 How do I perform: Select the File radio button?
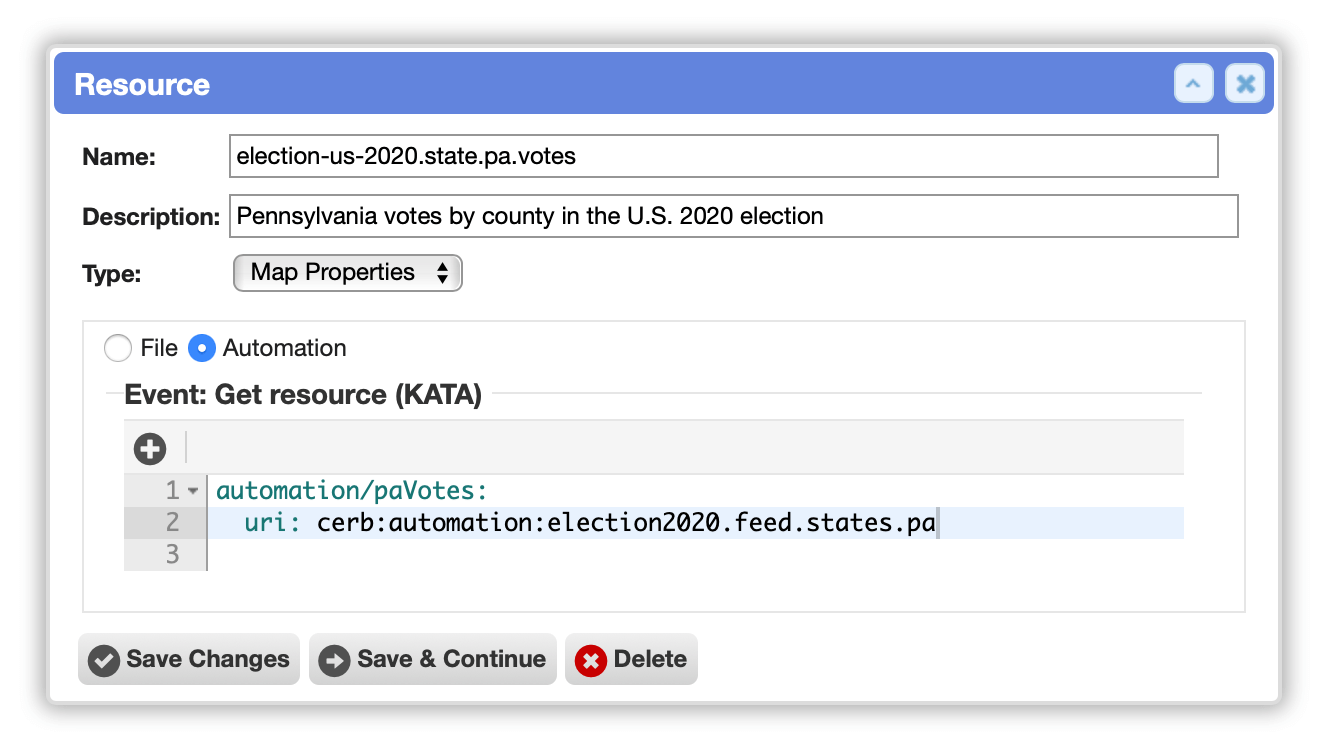(x=118, y=348)
